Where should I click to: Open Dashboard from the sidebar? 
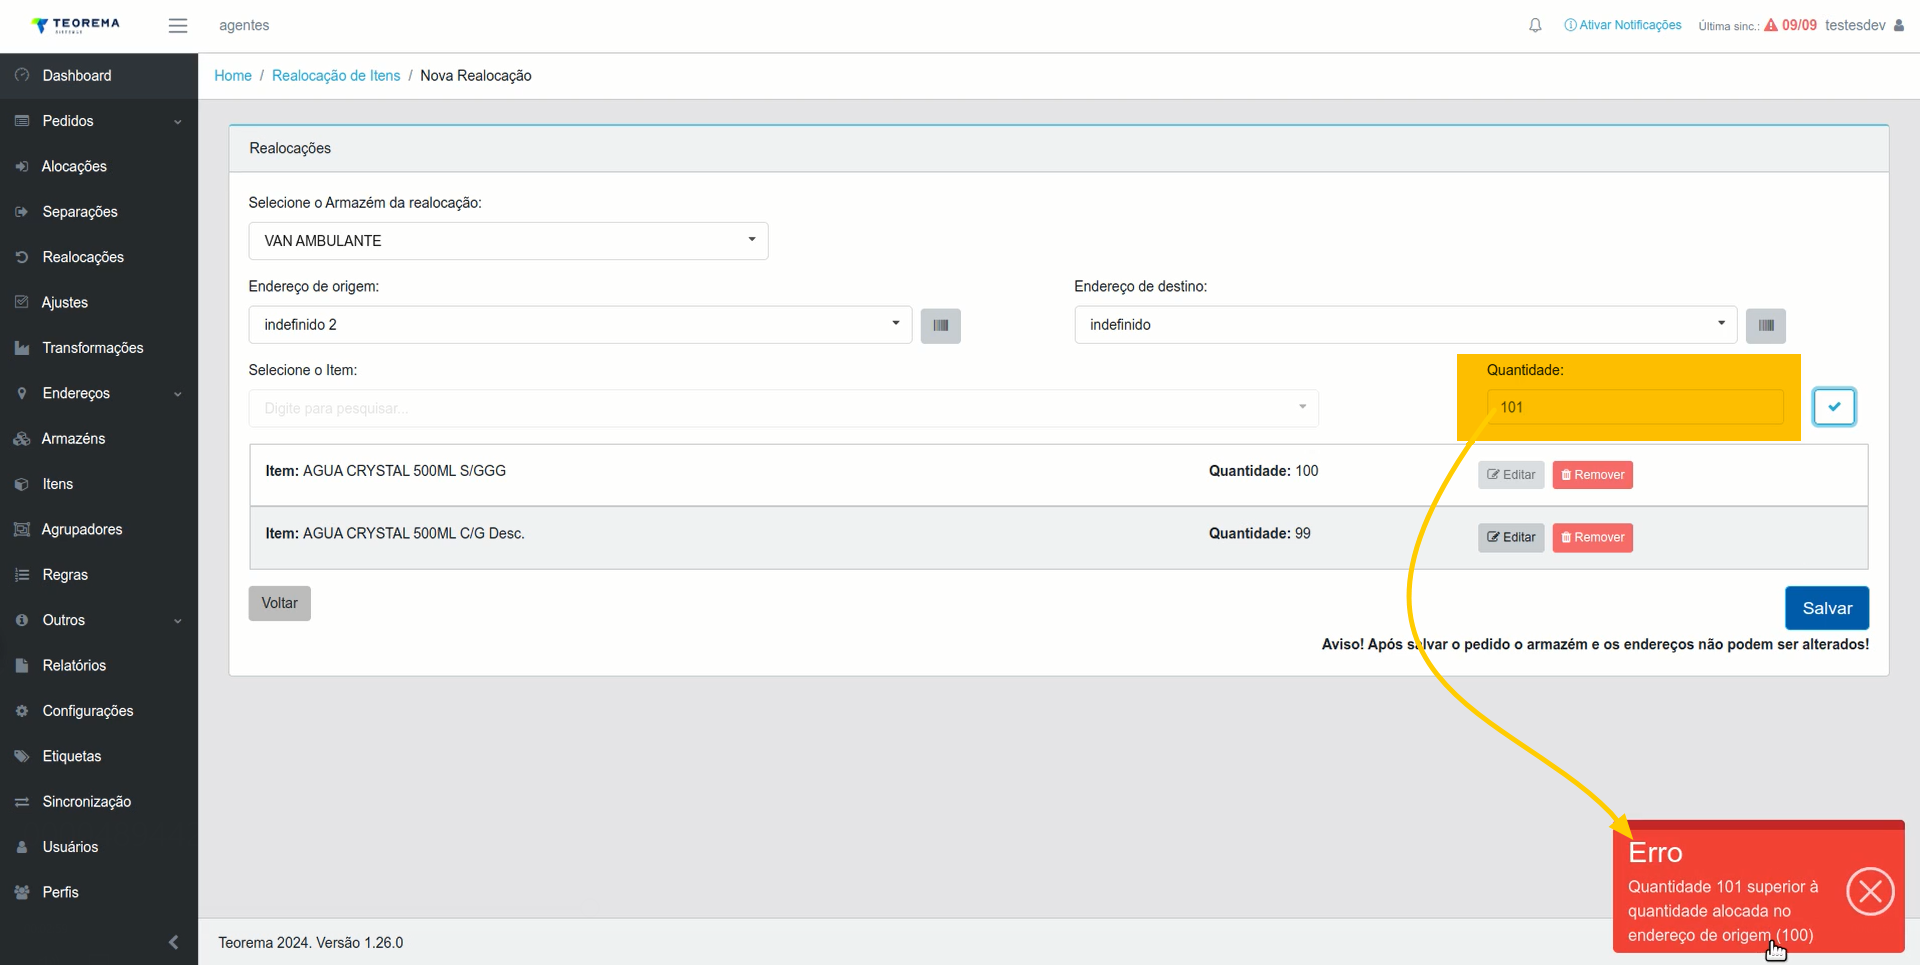[99, 76]
